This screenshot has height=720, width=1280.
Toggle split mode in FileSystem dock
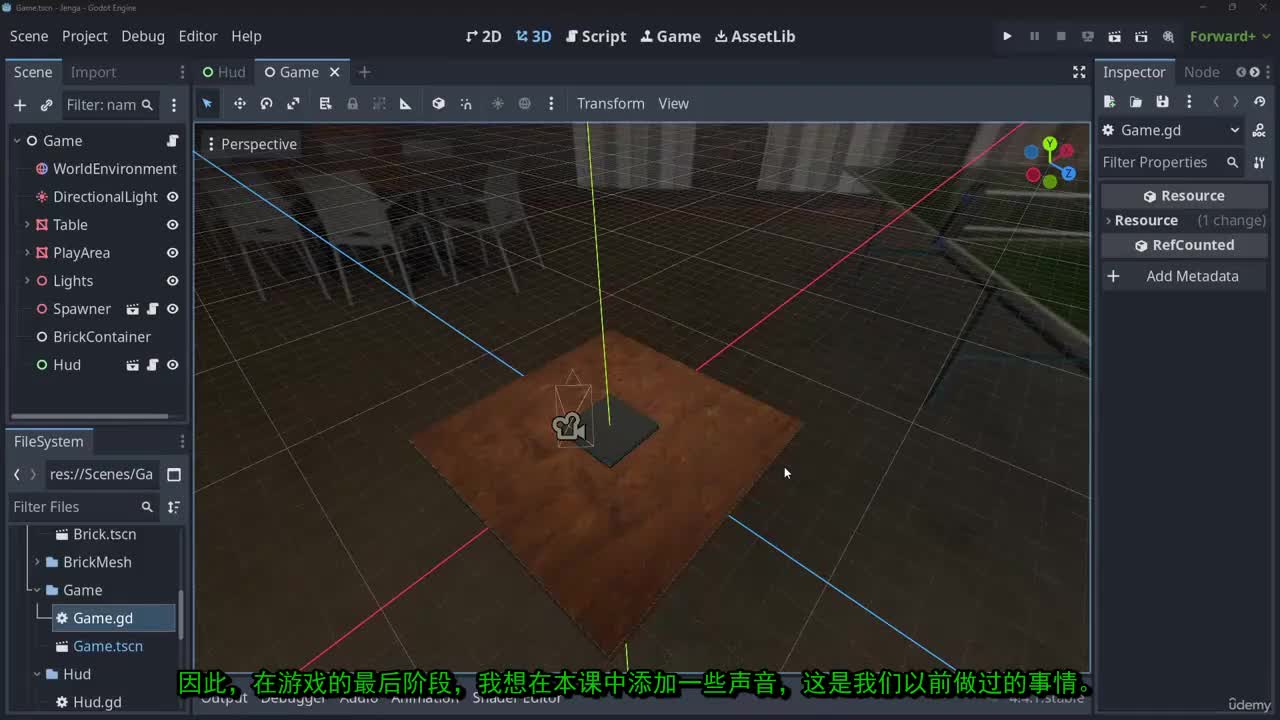174,474
